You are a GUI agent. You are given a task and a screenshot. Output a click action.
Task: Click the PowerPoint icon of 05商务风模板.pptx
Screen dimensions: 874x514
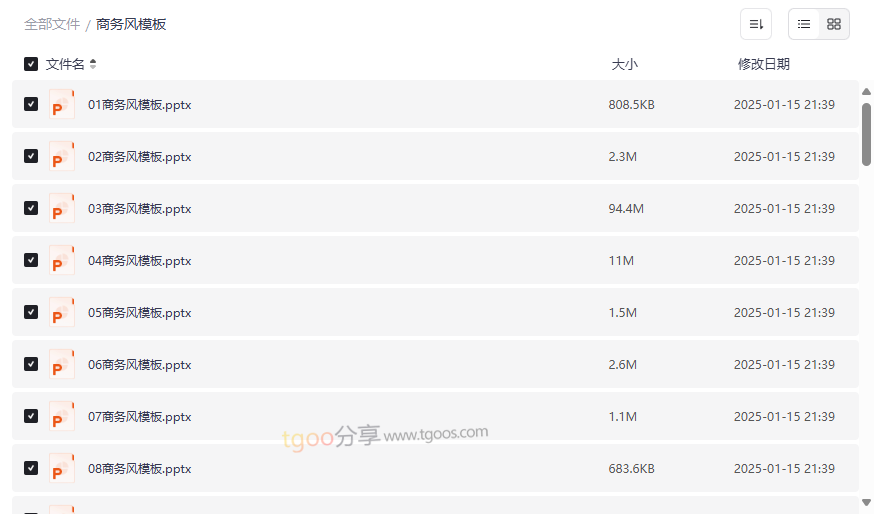tap(62, 313)
